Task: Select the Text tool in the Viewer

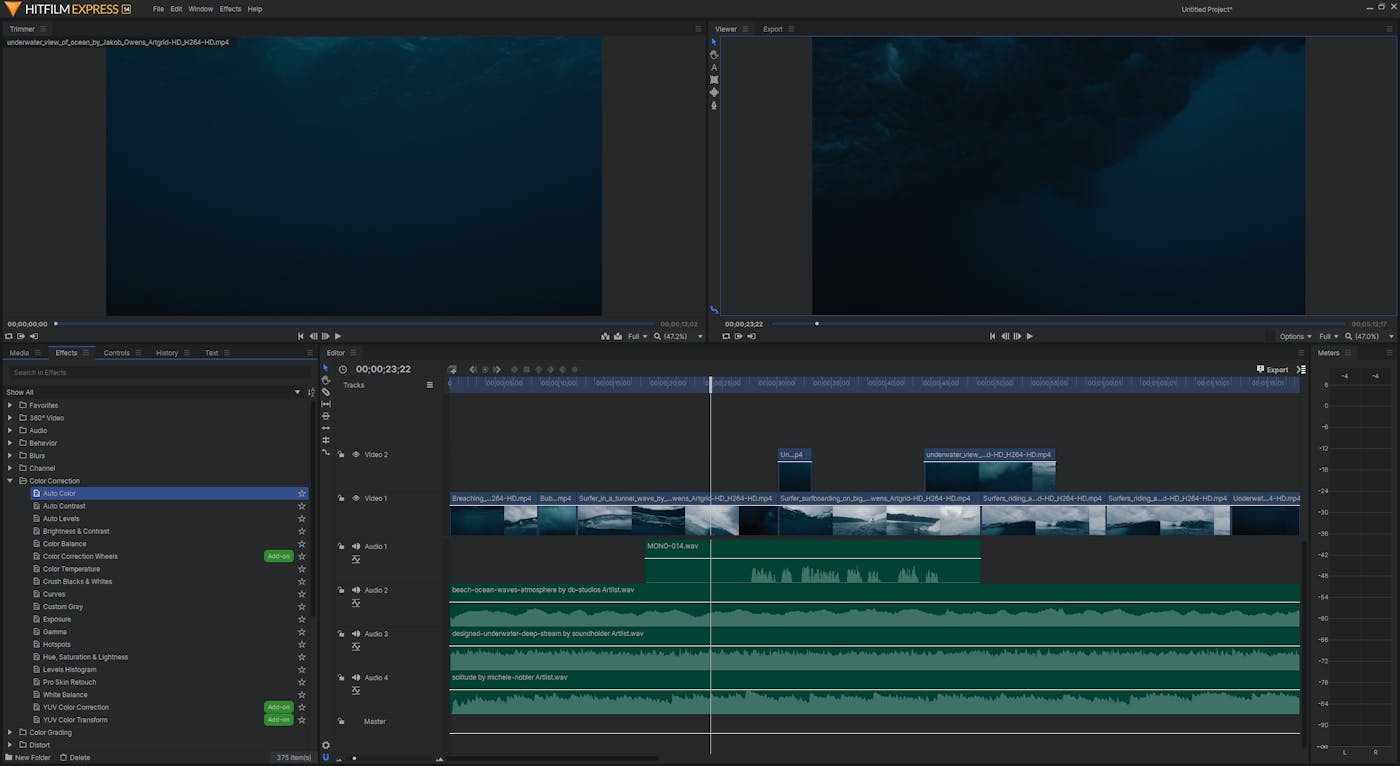Action: [x=714, y=67]
